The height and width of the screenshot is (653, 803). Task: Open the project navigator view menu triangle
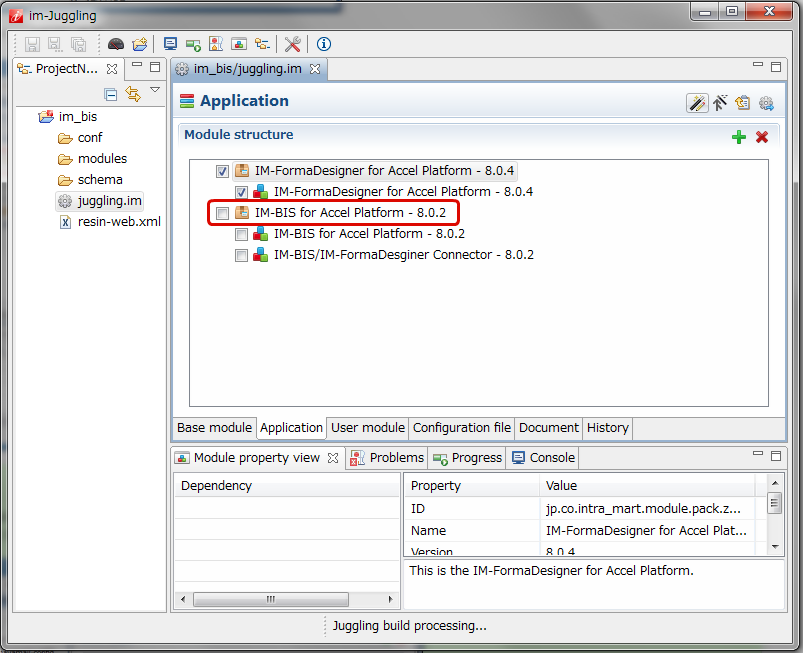pyautogui.click(x=155, y=90)
